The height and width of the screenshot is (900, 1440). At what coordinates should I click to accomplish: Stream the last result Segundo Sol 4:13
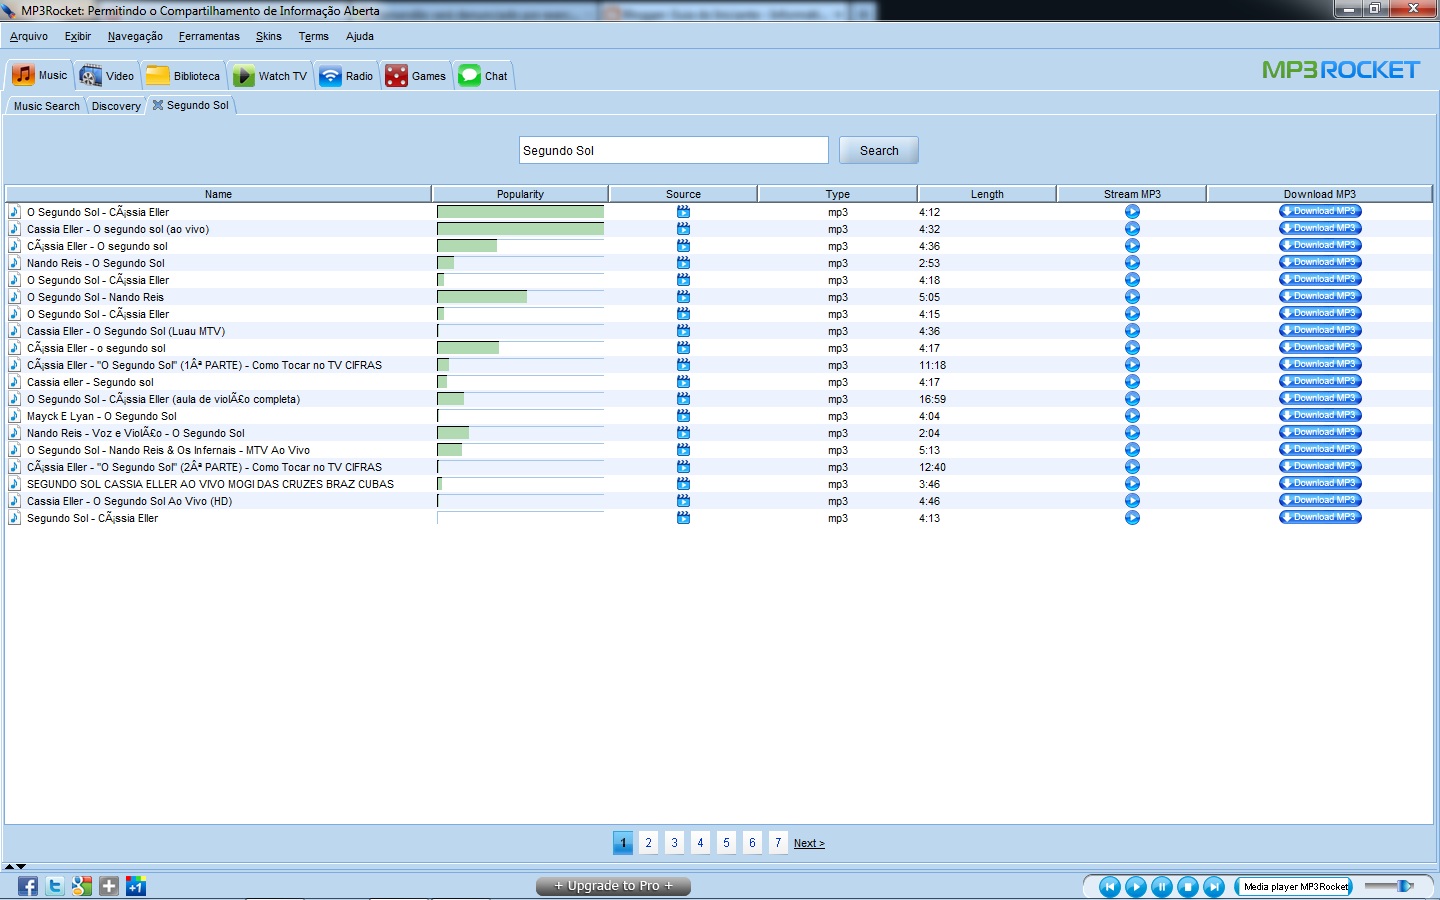[1132, 517]
